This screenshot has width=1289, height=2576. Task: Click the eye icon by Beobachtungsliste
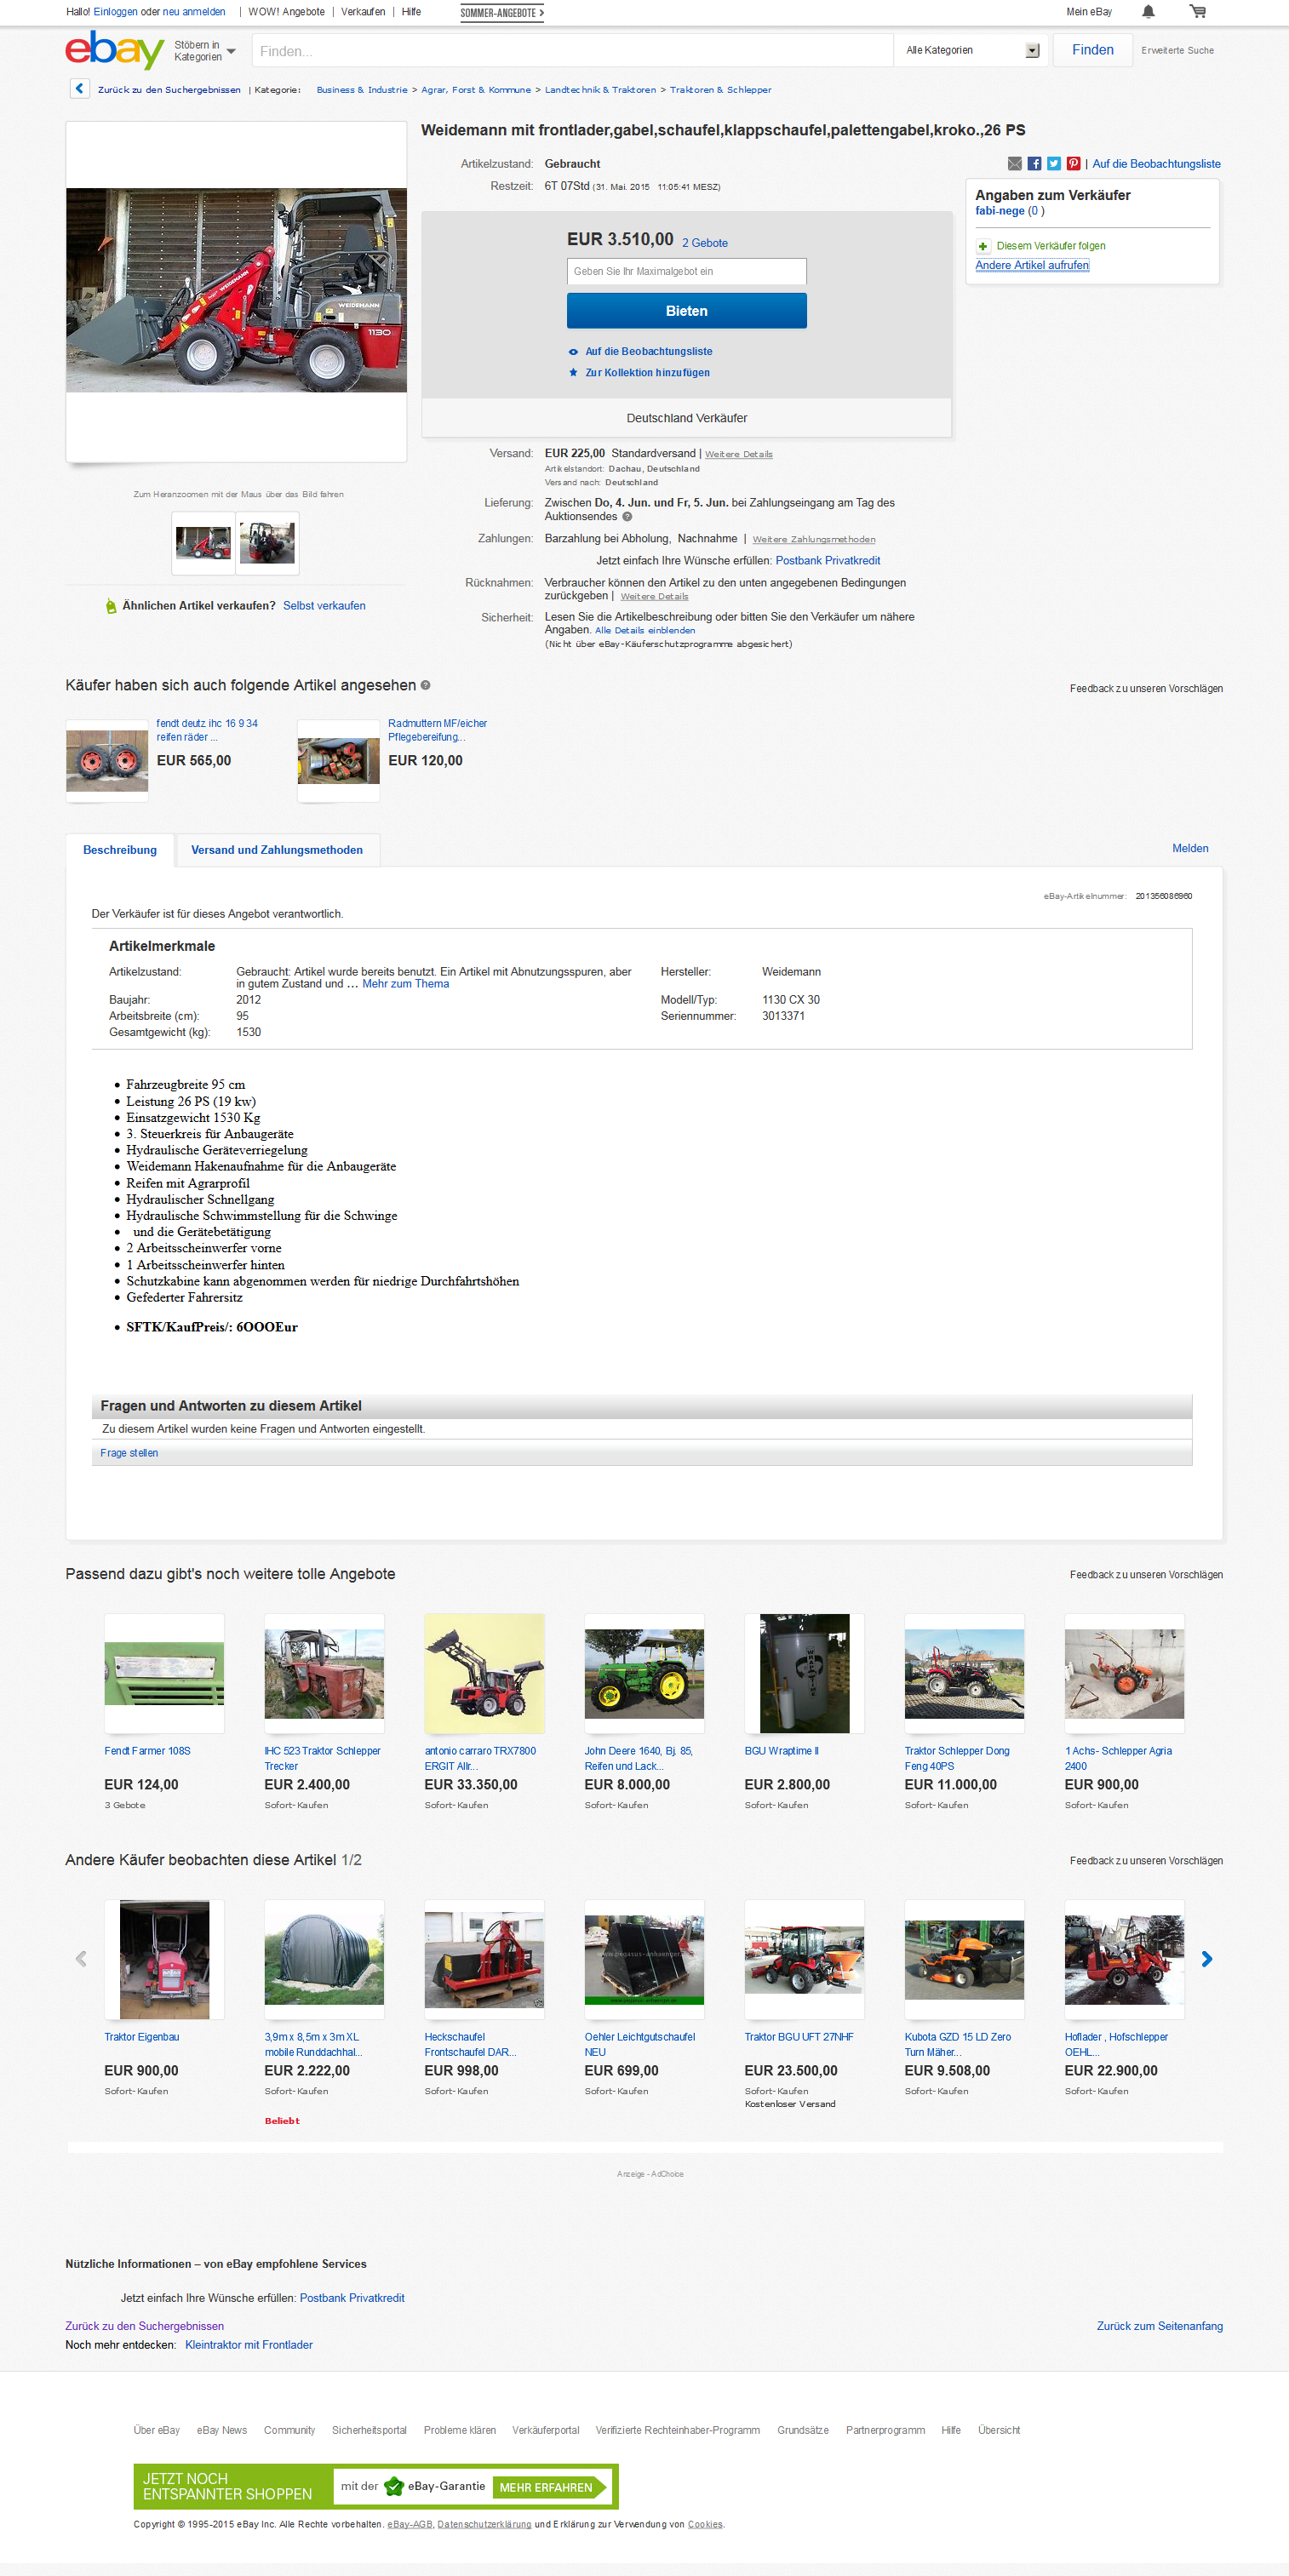573,352
